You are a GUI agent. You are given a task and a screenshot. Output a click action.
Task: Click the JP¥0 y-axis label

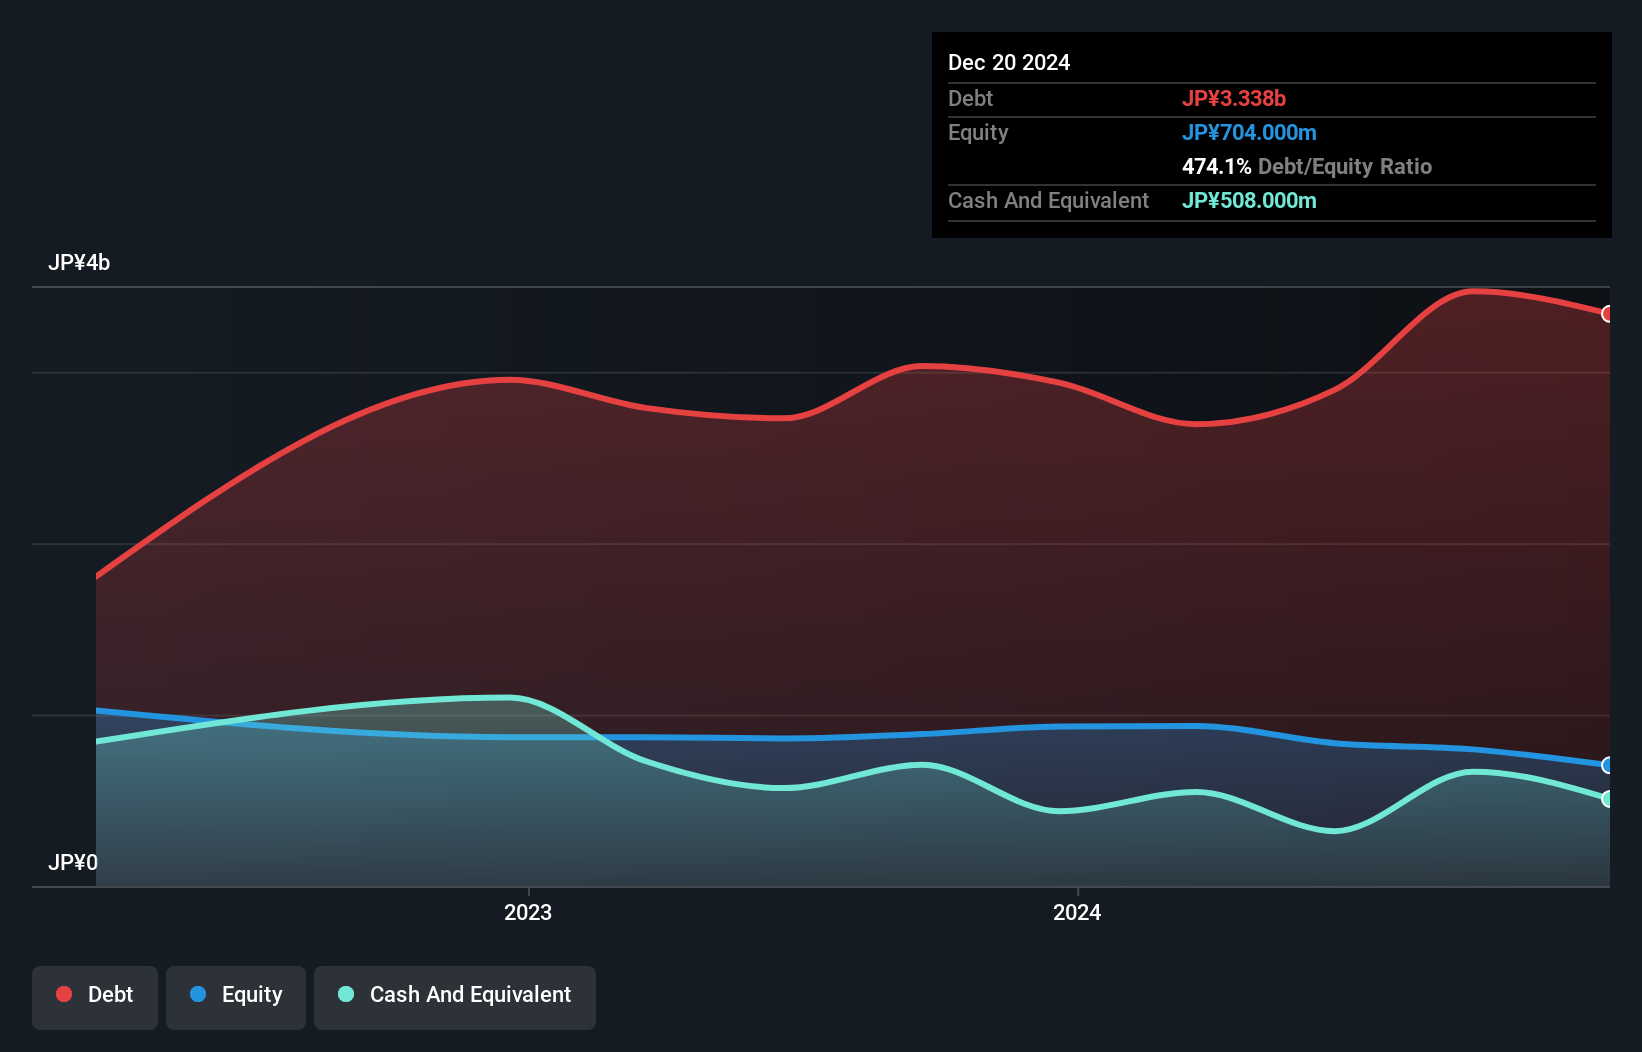click(x=73, y=862)
